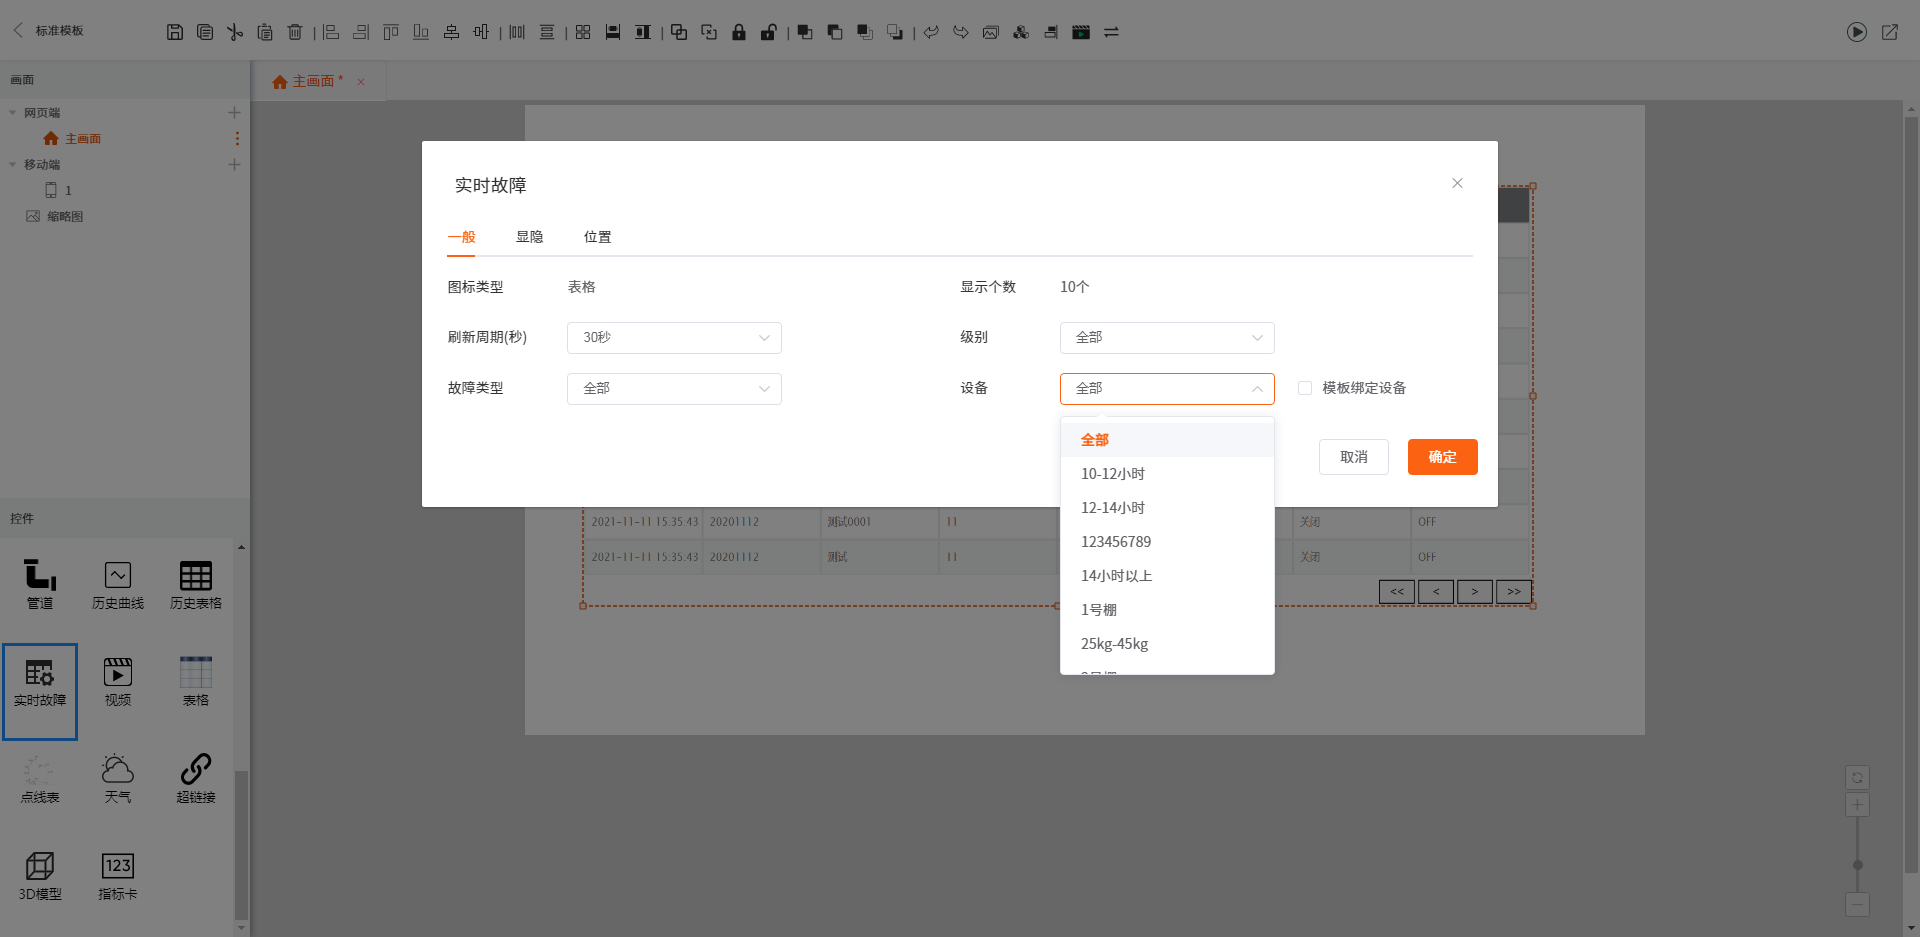Viewport: 1920px width, 937px height.
Task: Select the 表格 table control
Action: pos(196,681)
